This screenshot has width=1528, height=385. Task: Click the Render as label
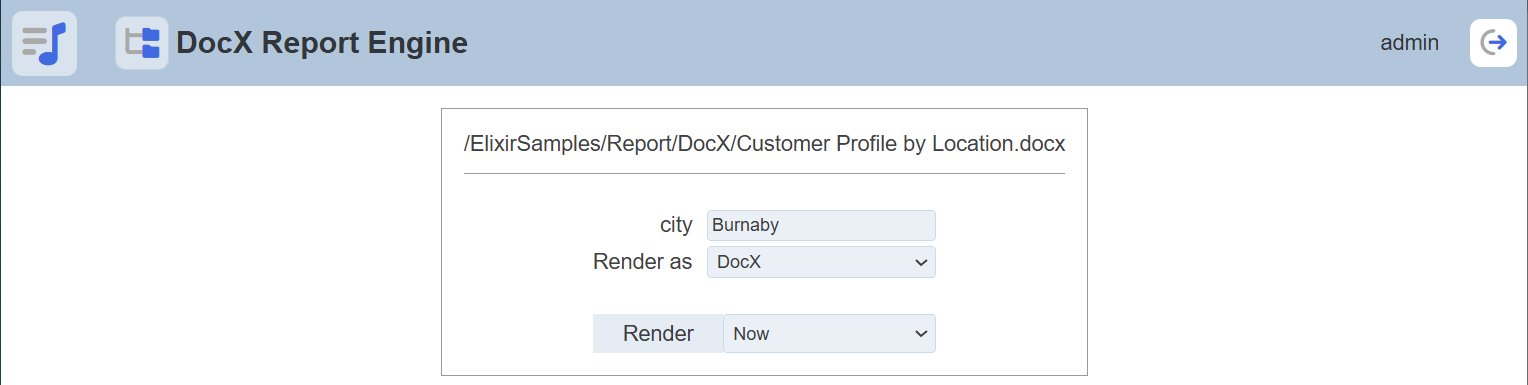[642, 262]
